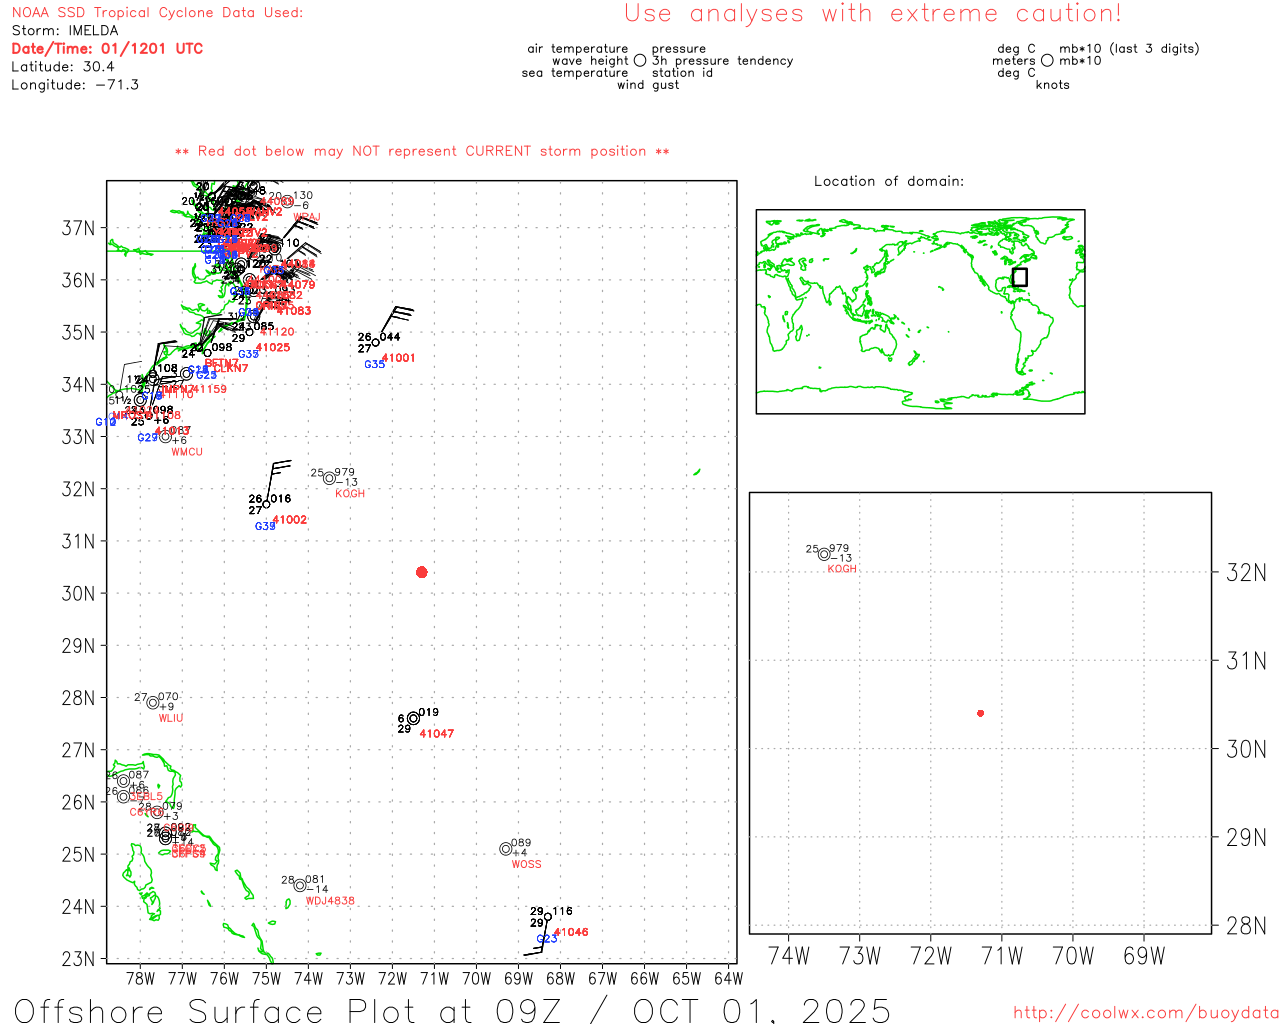
Task: Open the coolwx.com buoydata link
Action: point(1145,1013)
